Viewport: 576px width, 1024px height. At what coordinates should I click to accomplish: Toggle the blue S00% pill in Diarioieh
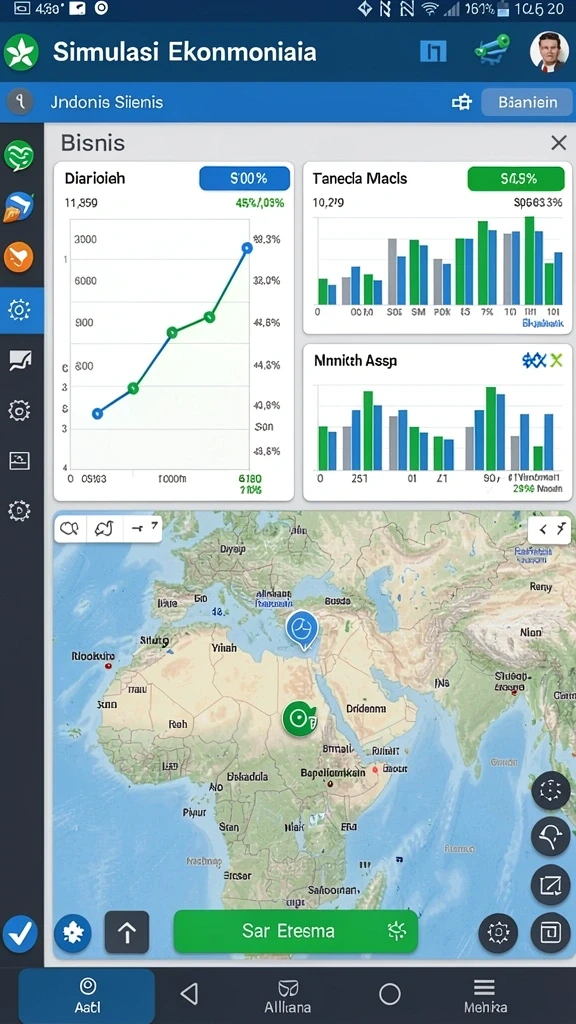click(244, 178)
